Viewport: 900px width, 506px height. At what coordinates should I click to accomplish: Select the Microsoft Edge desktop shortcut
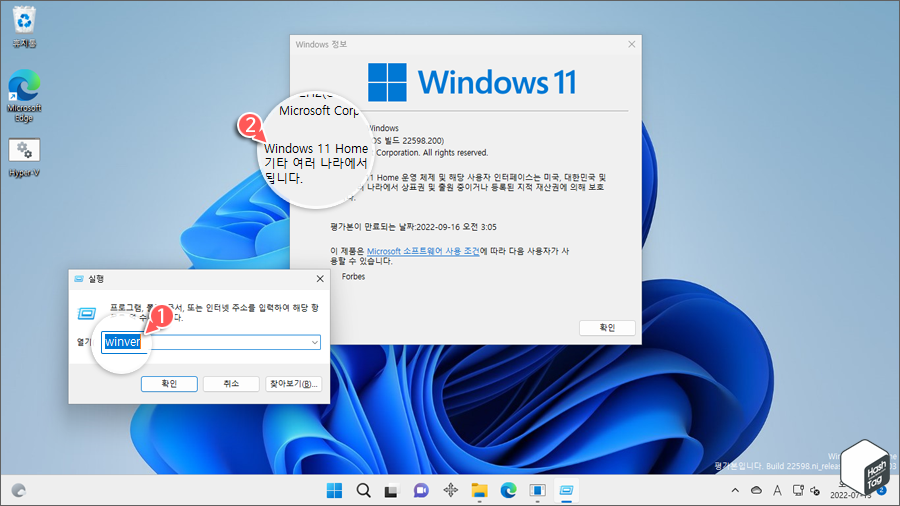point(24,96)
